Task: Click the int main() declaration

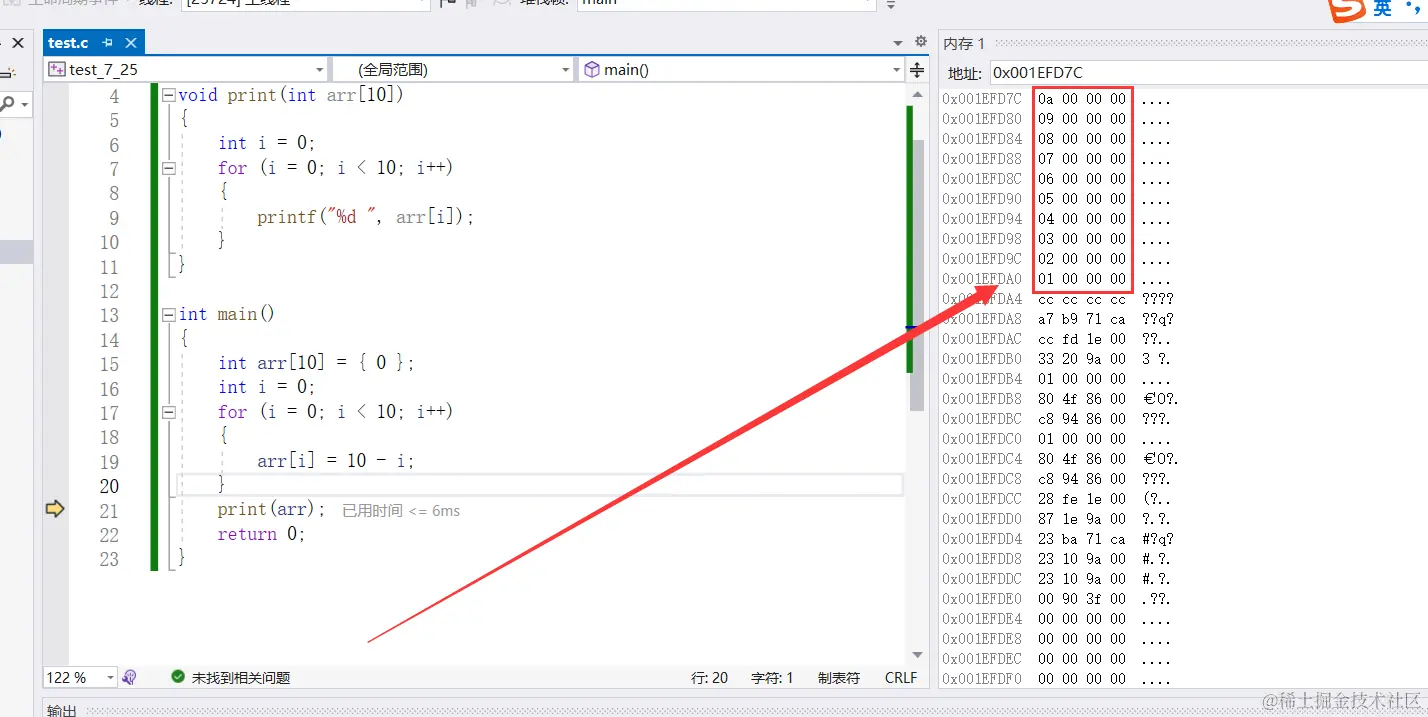Action: [x=227, y=314]
